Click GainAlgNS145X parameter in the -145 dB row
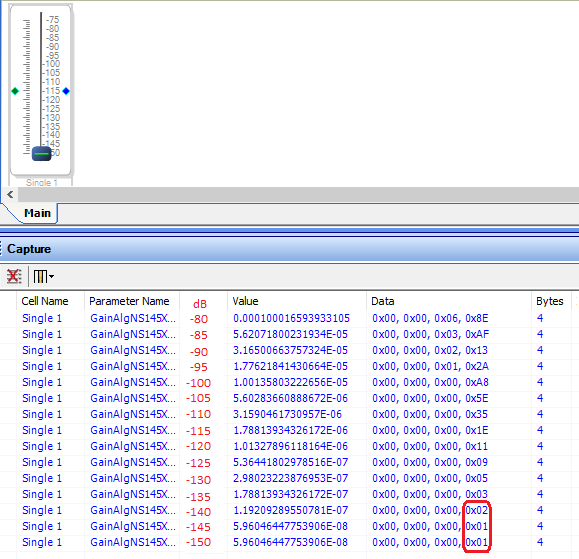 pyautogui.click(x=133, y=527)
